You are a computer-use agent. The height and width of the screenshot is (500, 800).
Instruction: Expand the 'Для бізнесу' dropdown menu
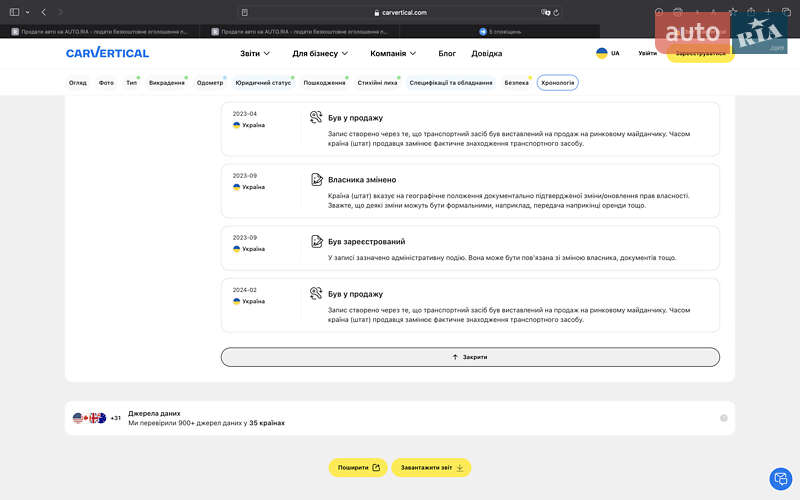click(320, 53)
